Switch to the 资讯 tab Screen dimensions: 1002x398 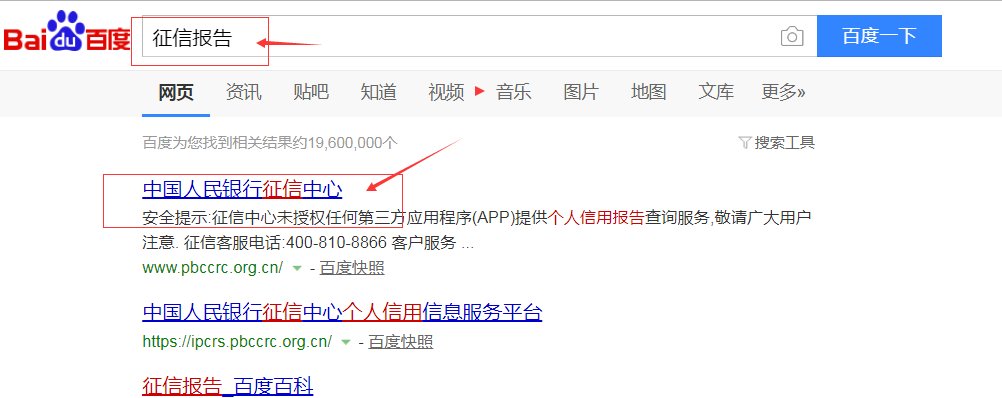[243, 92]
